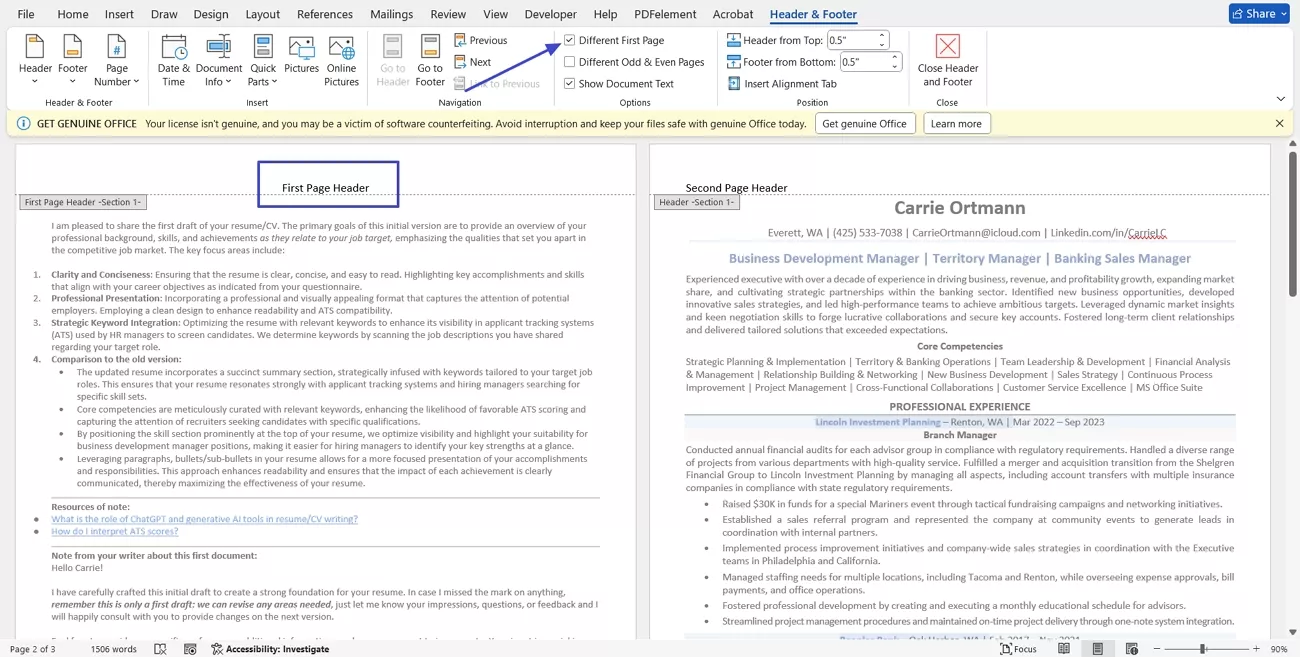Enable Different Odd & Even Pages
1300x657 pixels.
(x=570, y=62)
